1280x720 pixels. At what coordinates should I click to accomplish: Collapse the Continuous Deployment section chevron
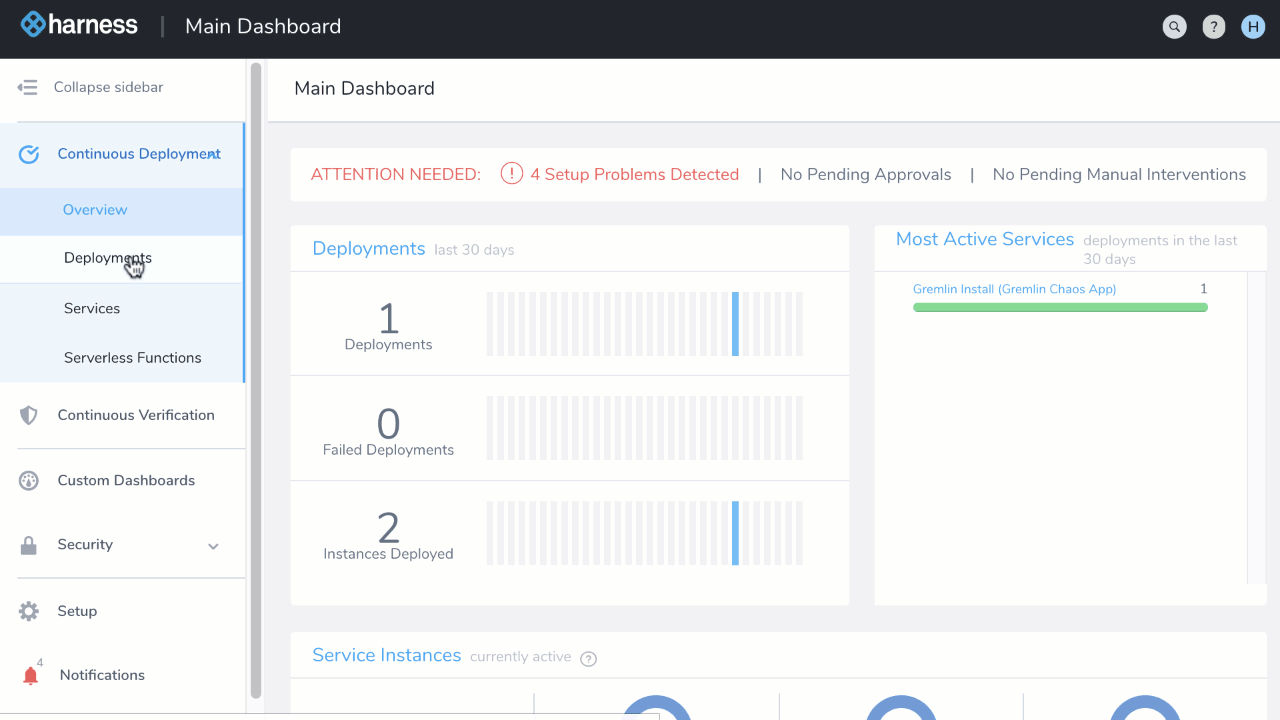tap(213, 154)
